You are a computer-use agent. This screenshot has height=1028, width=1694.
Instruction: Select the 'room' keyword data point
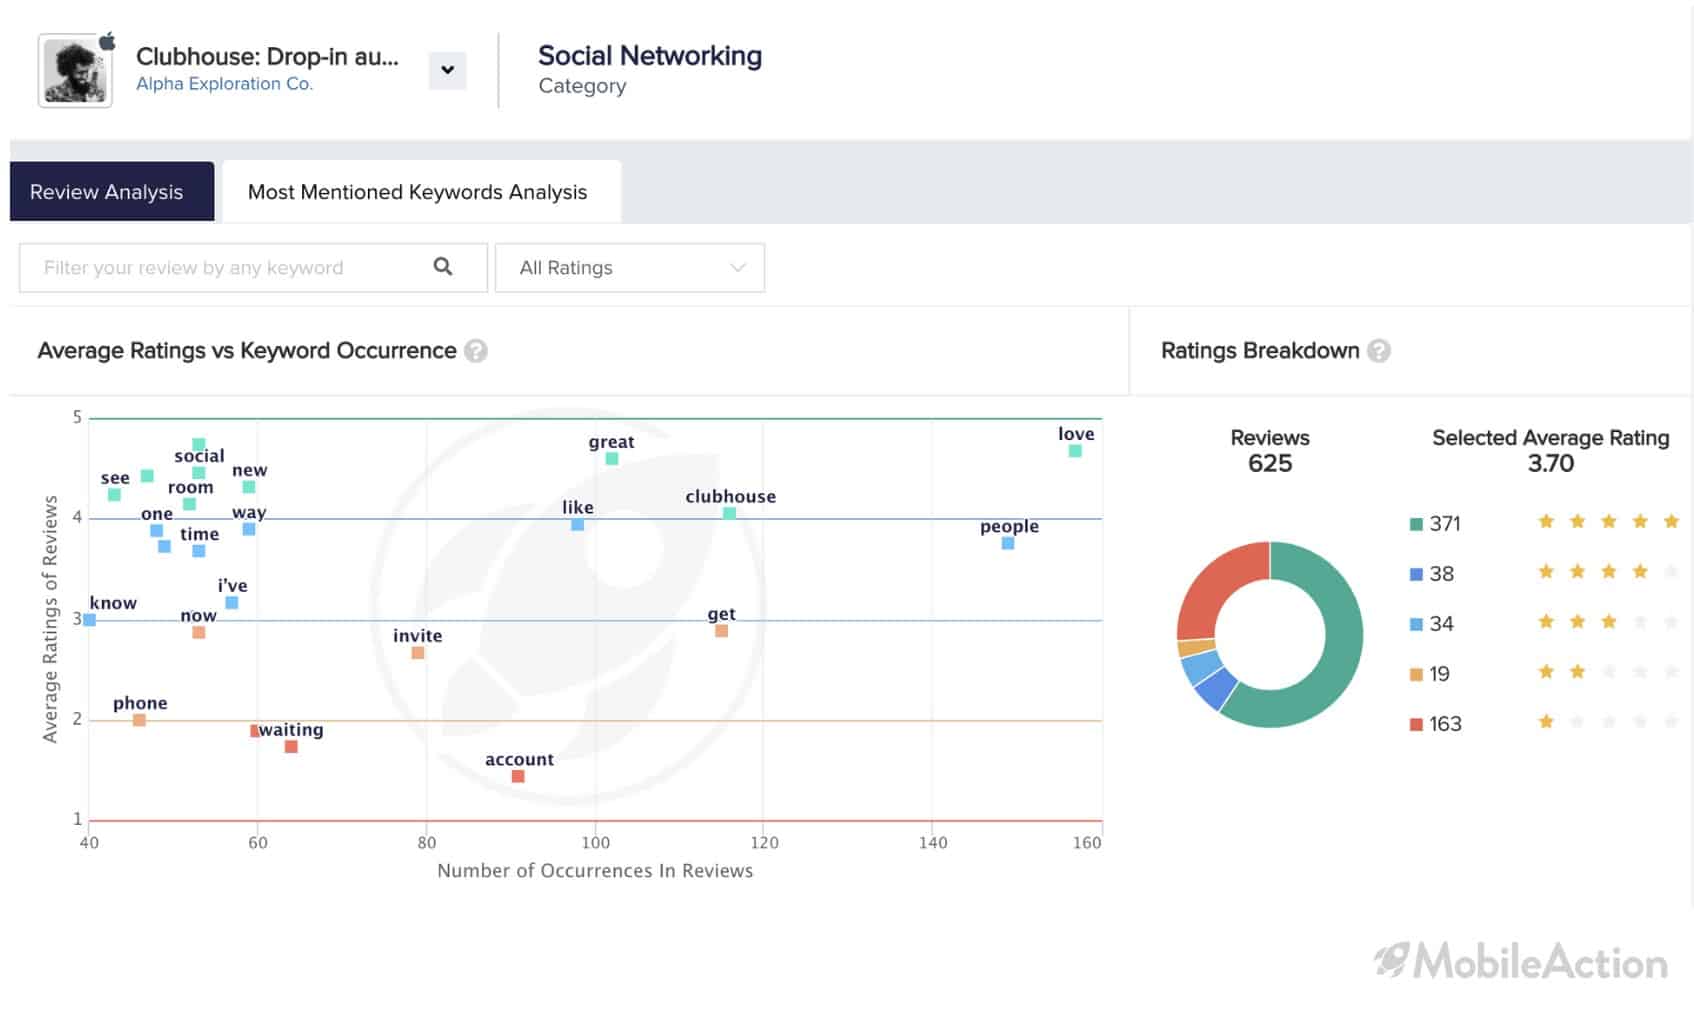tap(189, 504)
